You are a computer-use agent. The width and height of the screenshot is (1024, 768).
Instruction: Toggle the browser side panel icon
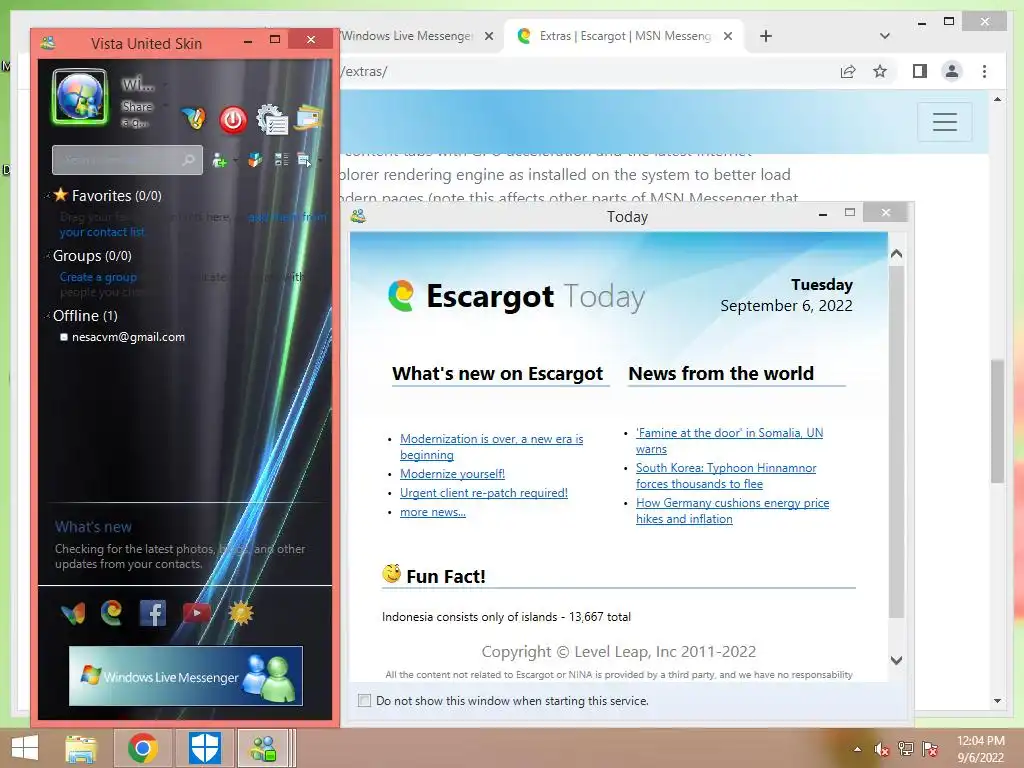pos(920,71)
